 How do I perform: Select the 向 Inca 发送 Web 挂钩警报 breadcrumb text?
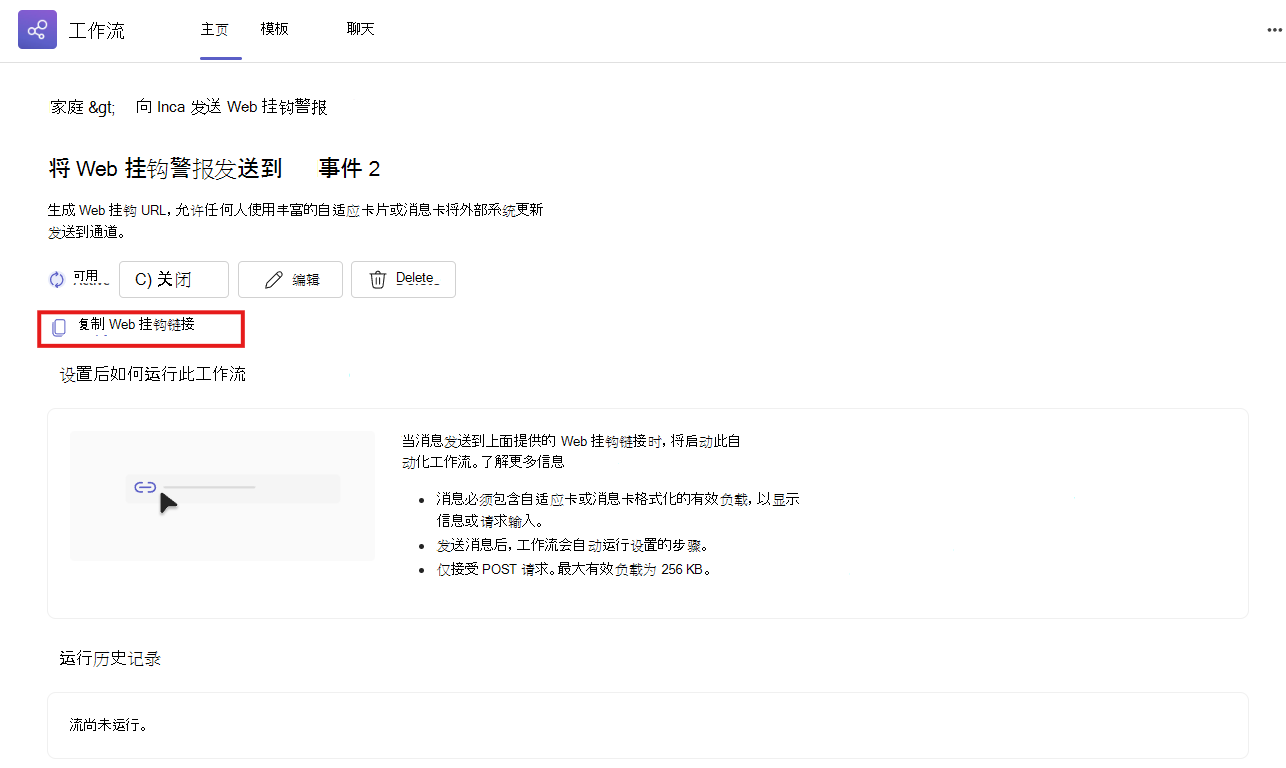[x=232, y=106]
